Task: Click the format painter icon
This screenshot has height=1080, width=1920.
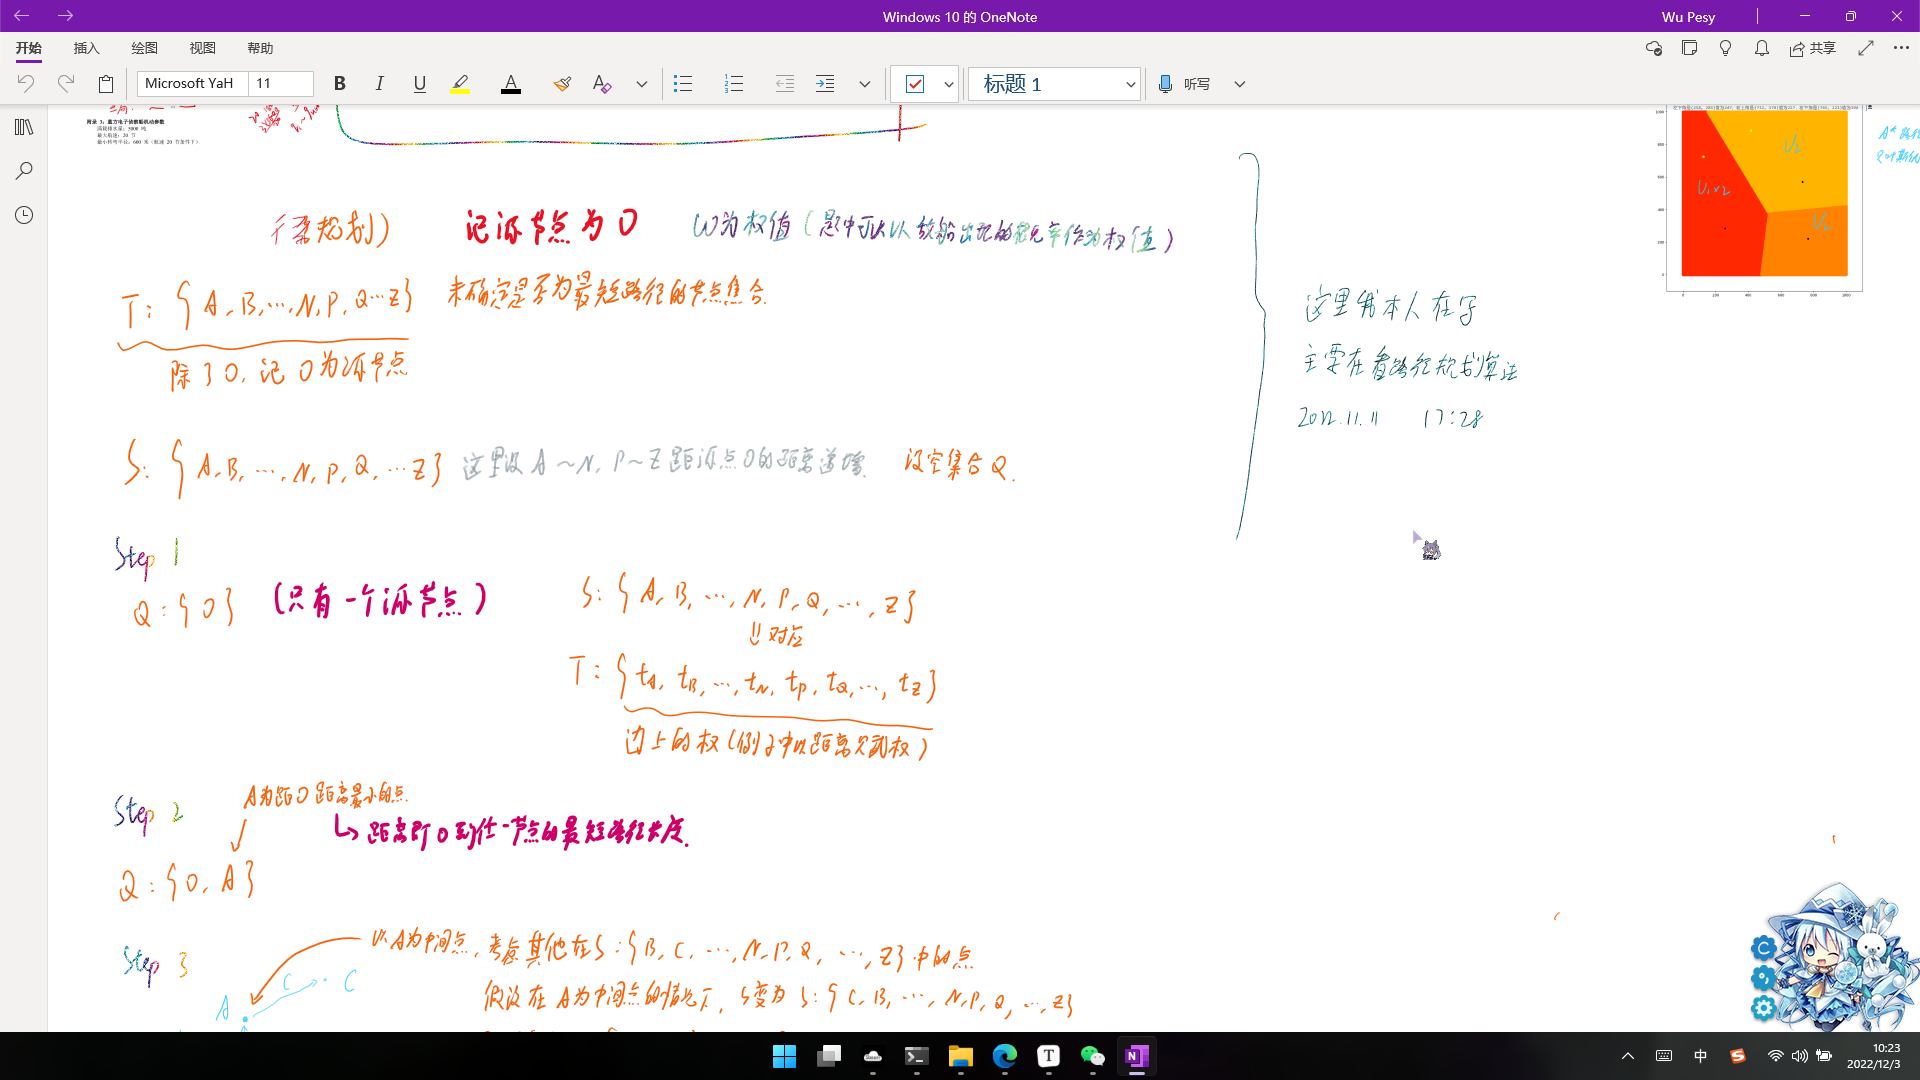Action: click(x=562, y=84)
